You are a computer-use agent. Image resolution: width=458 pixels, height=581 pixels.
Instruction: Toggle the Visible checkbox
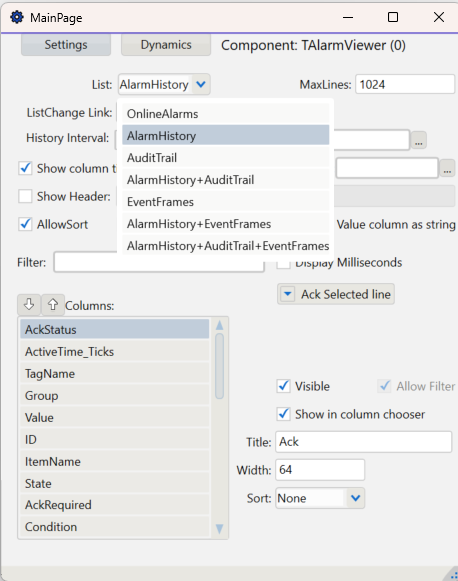(x=284, y=386)
